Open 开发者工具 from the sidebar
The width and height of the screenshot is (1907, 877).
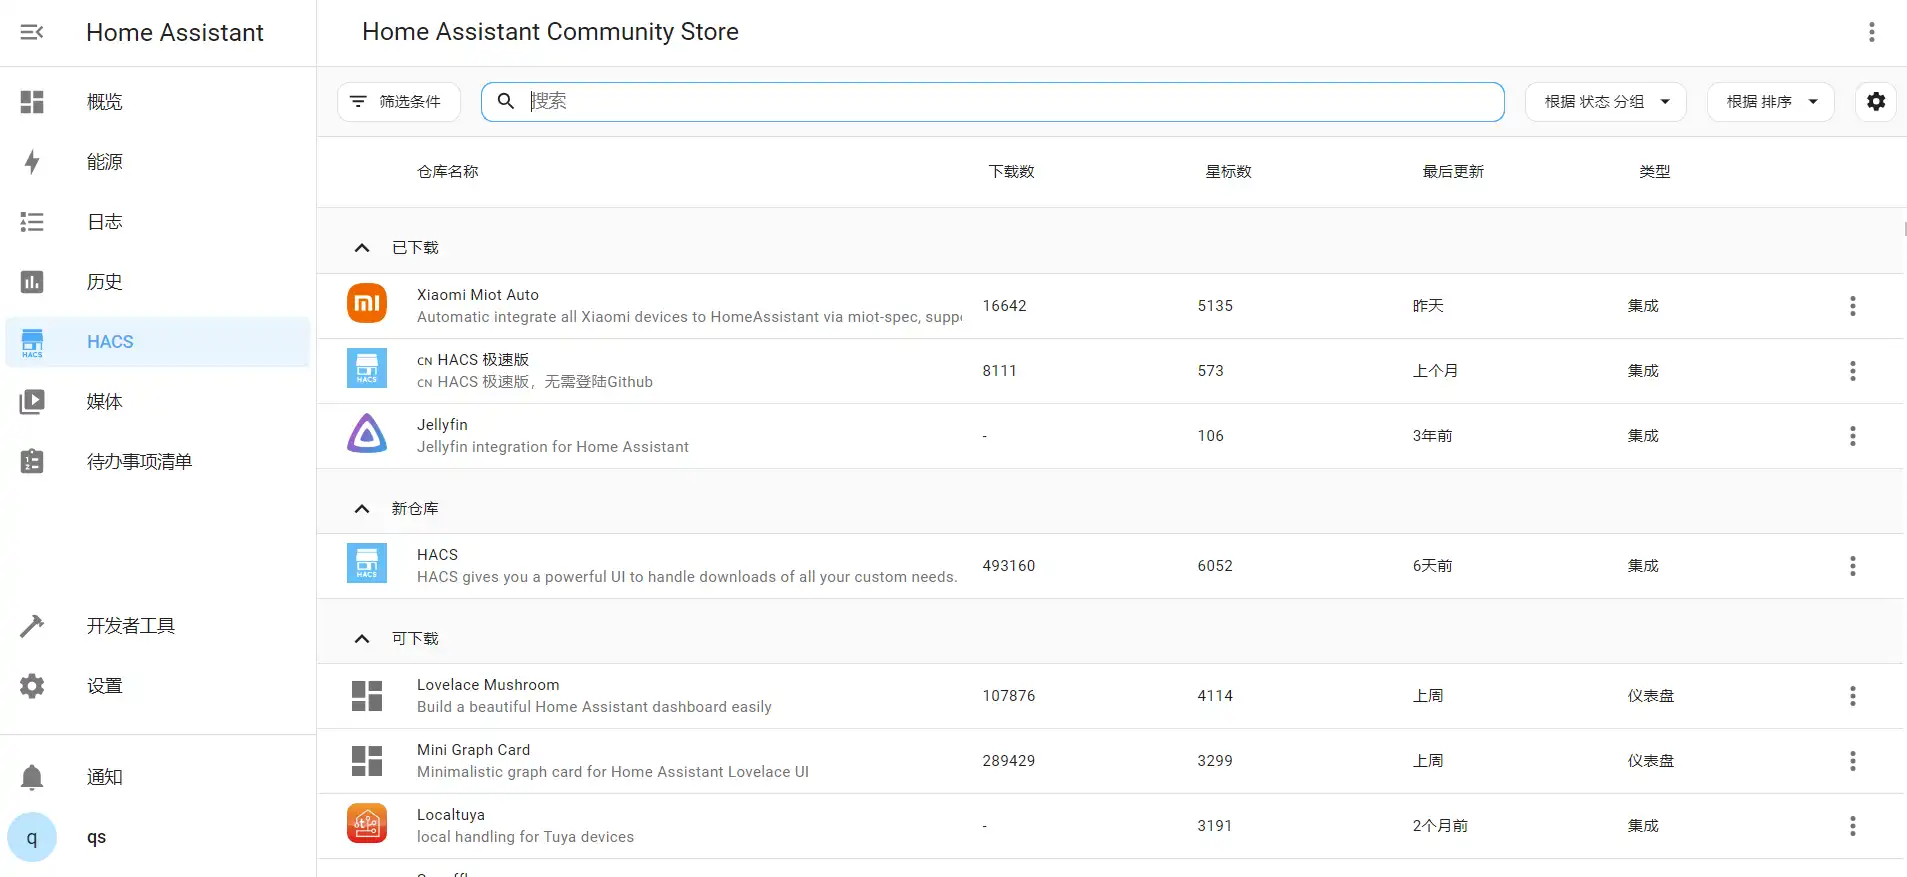coord(130,626)
